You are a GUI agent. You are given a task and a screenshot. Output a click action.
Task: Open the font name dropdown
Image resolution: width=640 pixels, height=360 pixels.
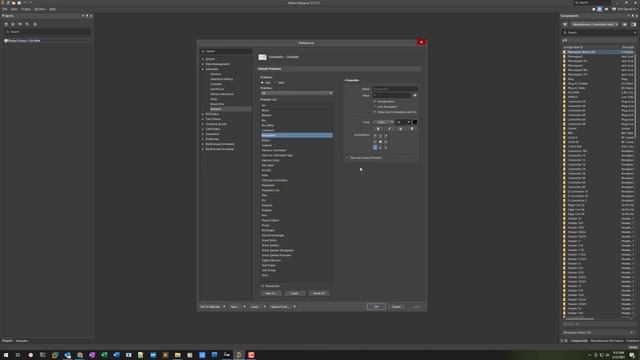pos(383,122)
